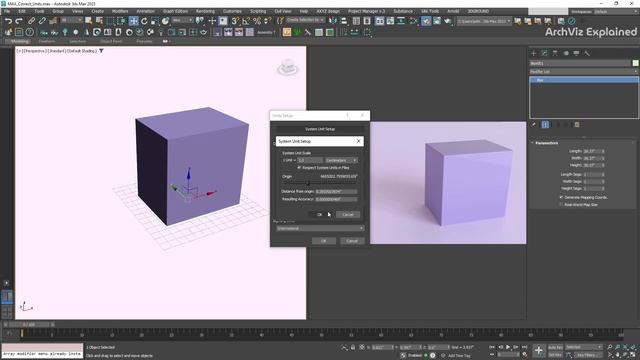Screen dimensions: 640x360
Task: Click Cancel in System Unit Setup dialog
Action: point(348,214)
